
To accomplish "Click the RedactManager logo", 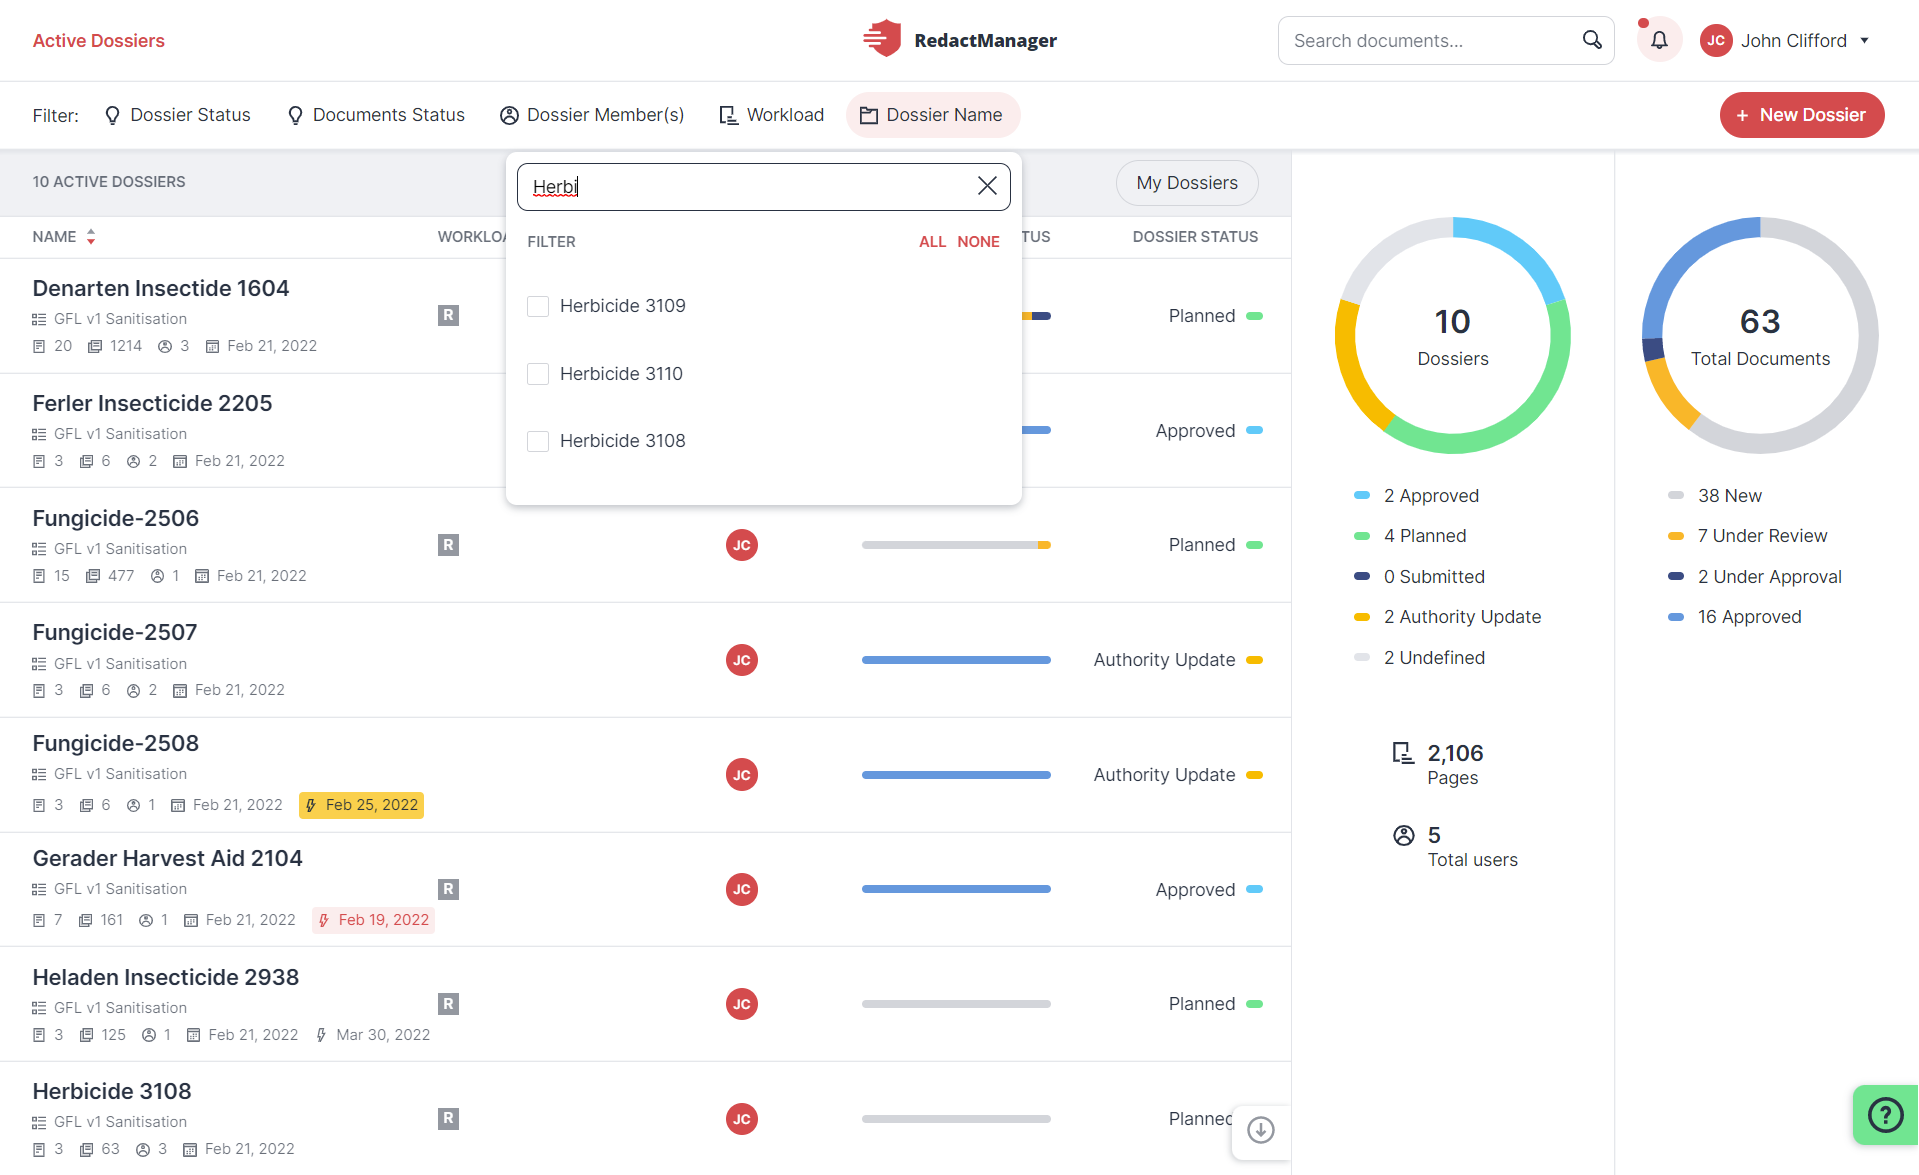I will [960, 40].
